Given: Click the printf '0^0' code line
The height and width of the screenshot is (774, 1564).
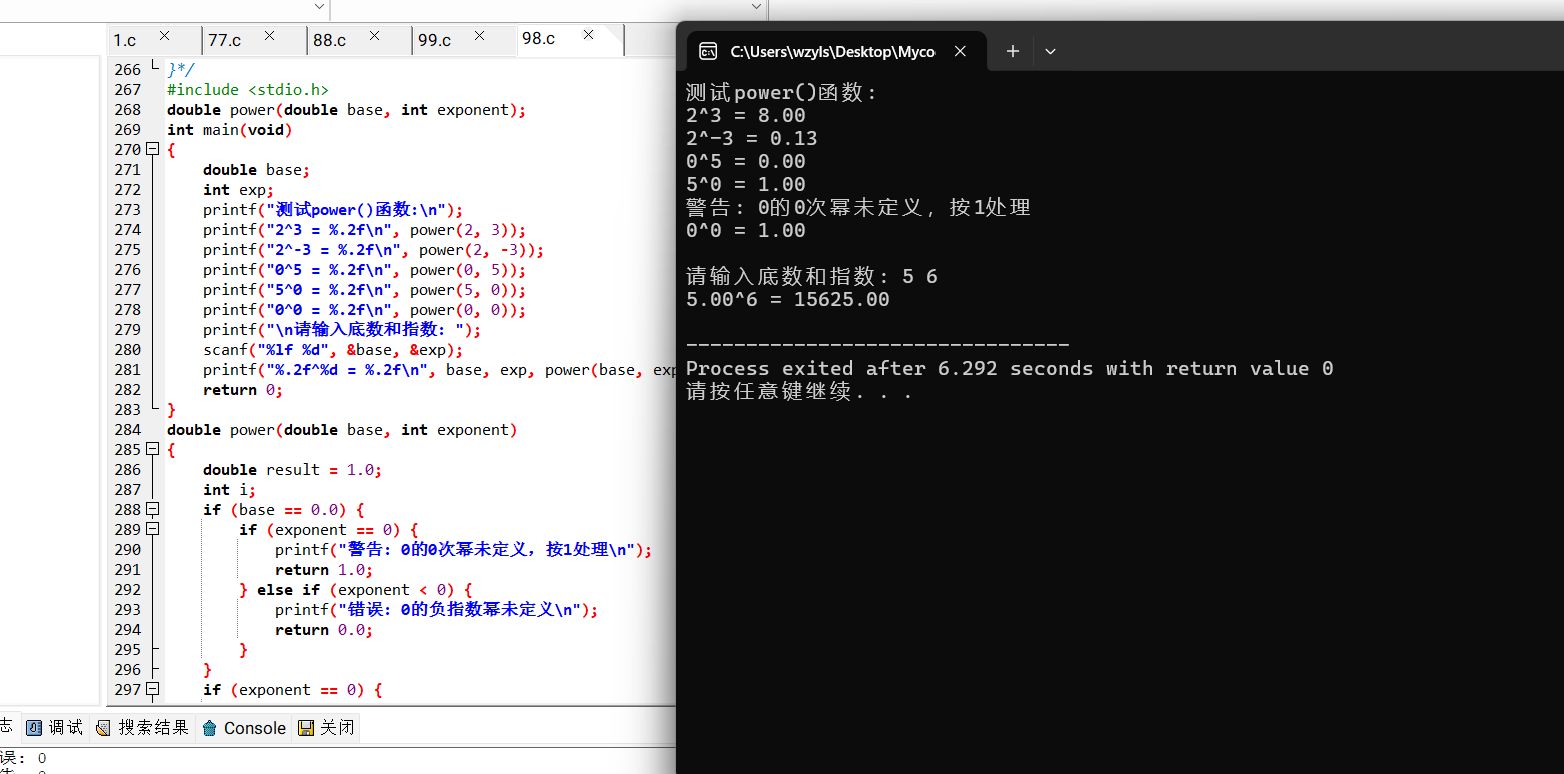Looking at the screenshot, I should click(x=364, y=310).
